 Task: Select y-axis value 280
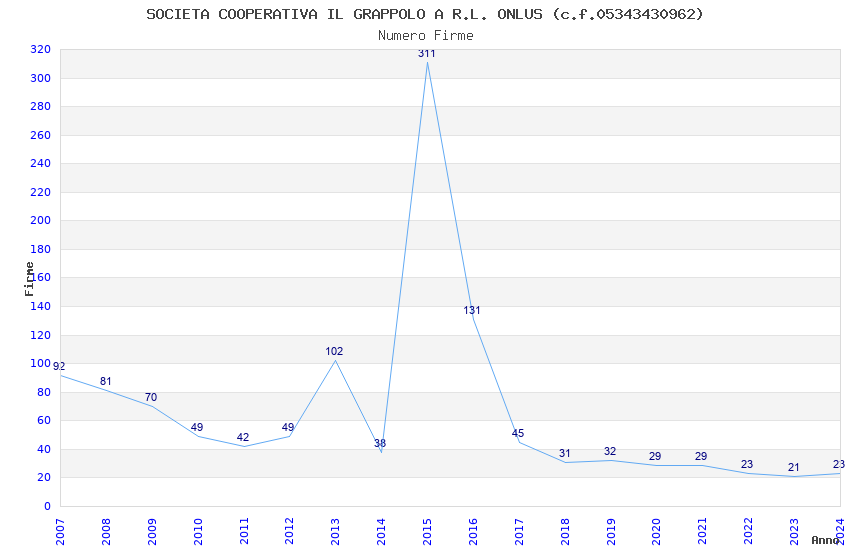pos(41,106)
